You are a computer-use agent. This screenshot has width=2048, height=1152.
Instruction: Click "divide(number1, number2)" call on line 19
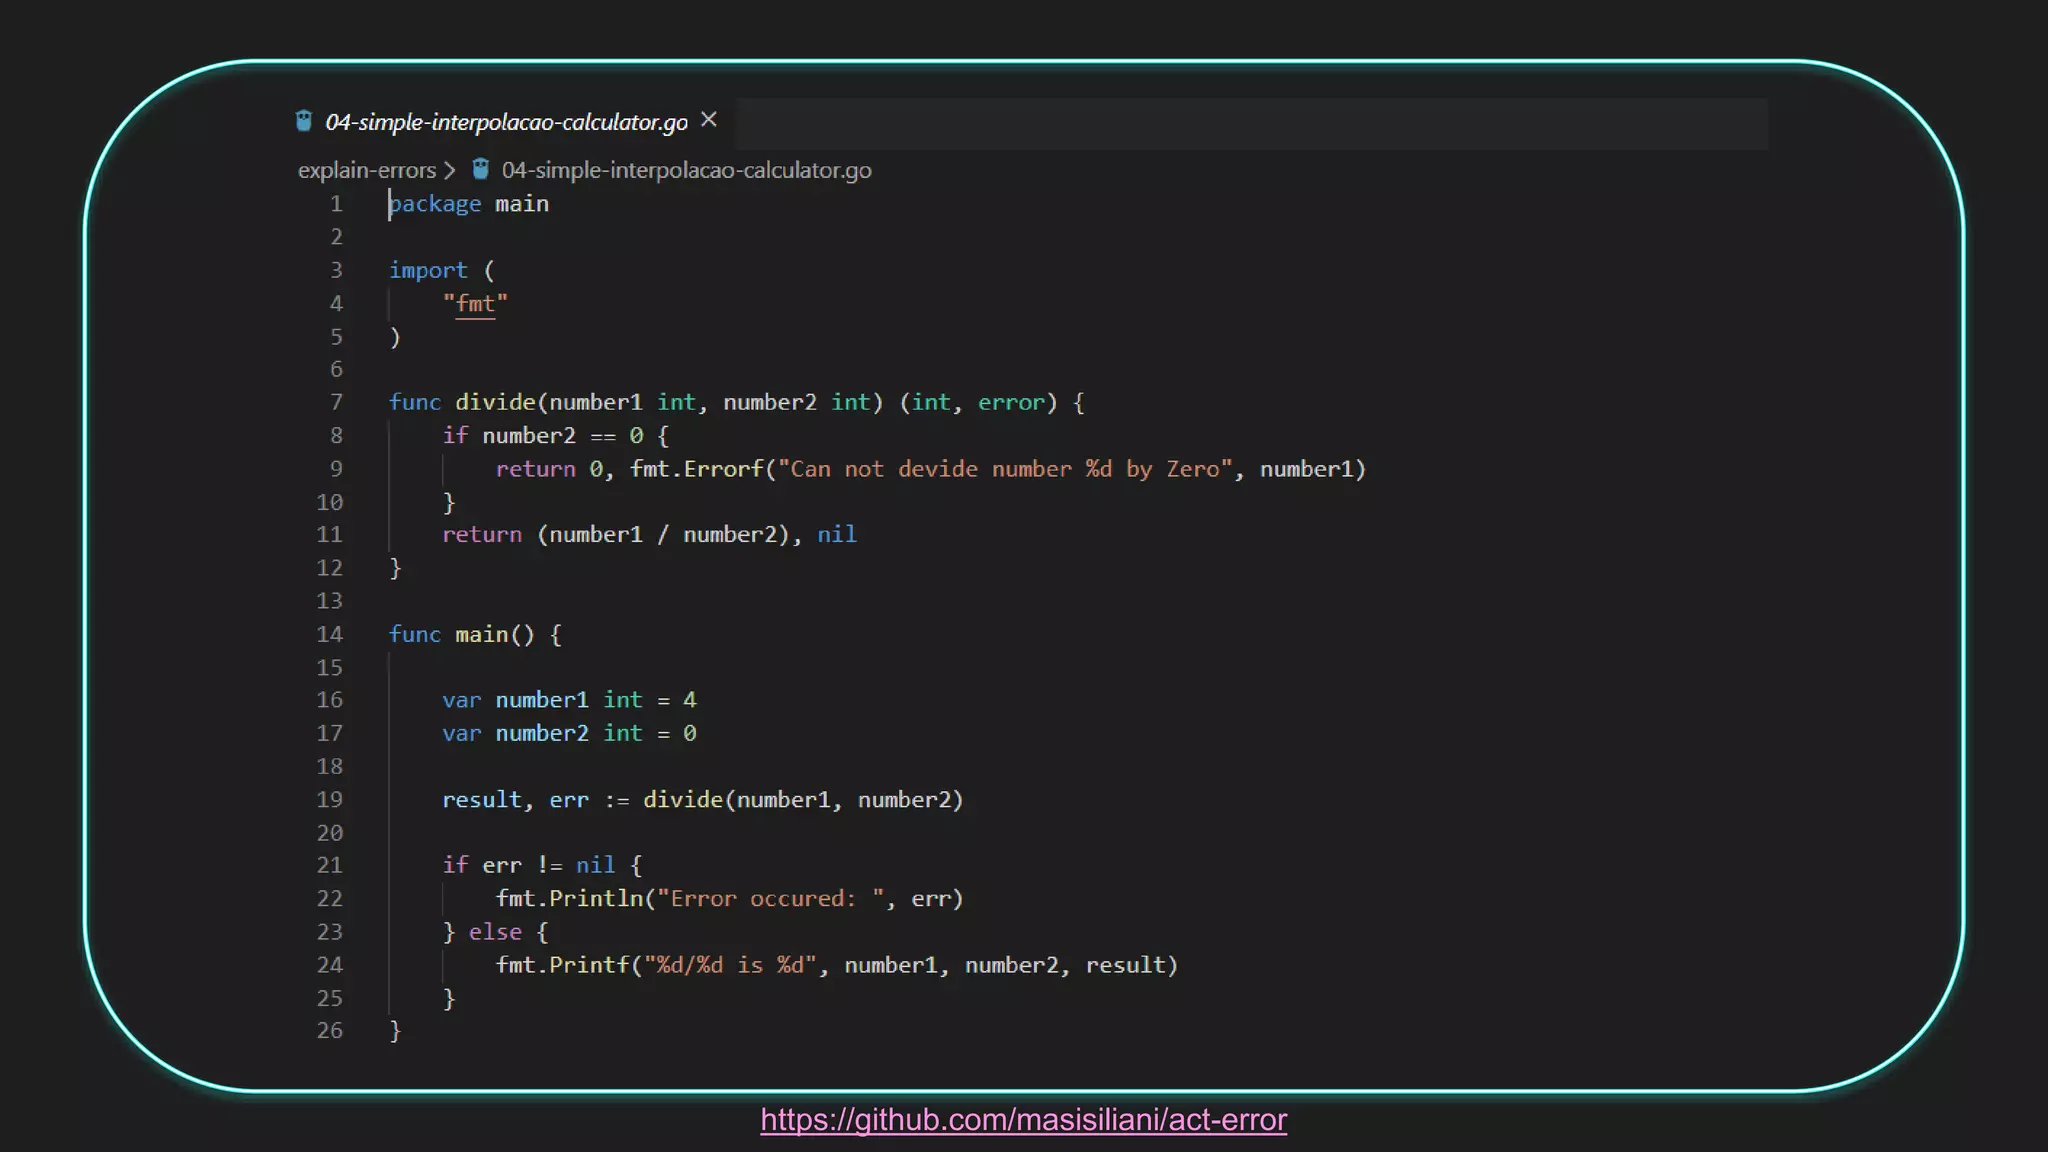(x=803, y=800)
